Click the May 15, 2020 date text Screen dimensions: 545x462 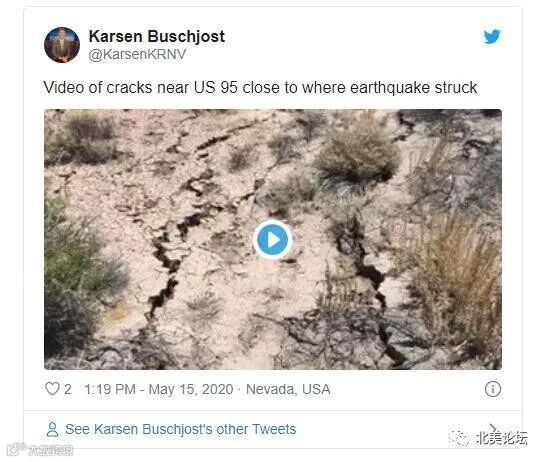(191, 389)
